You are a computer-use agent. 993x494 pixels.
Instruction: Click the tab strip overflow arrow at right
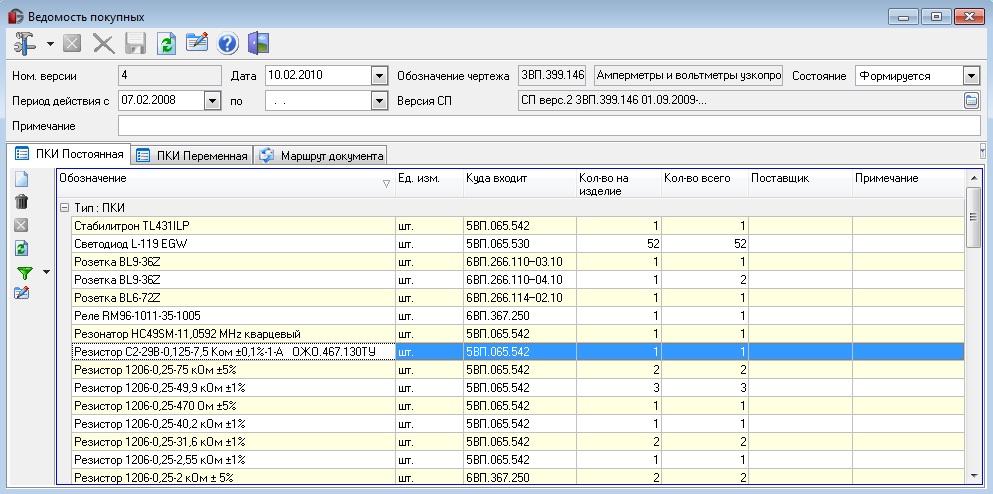point(982,150)
